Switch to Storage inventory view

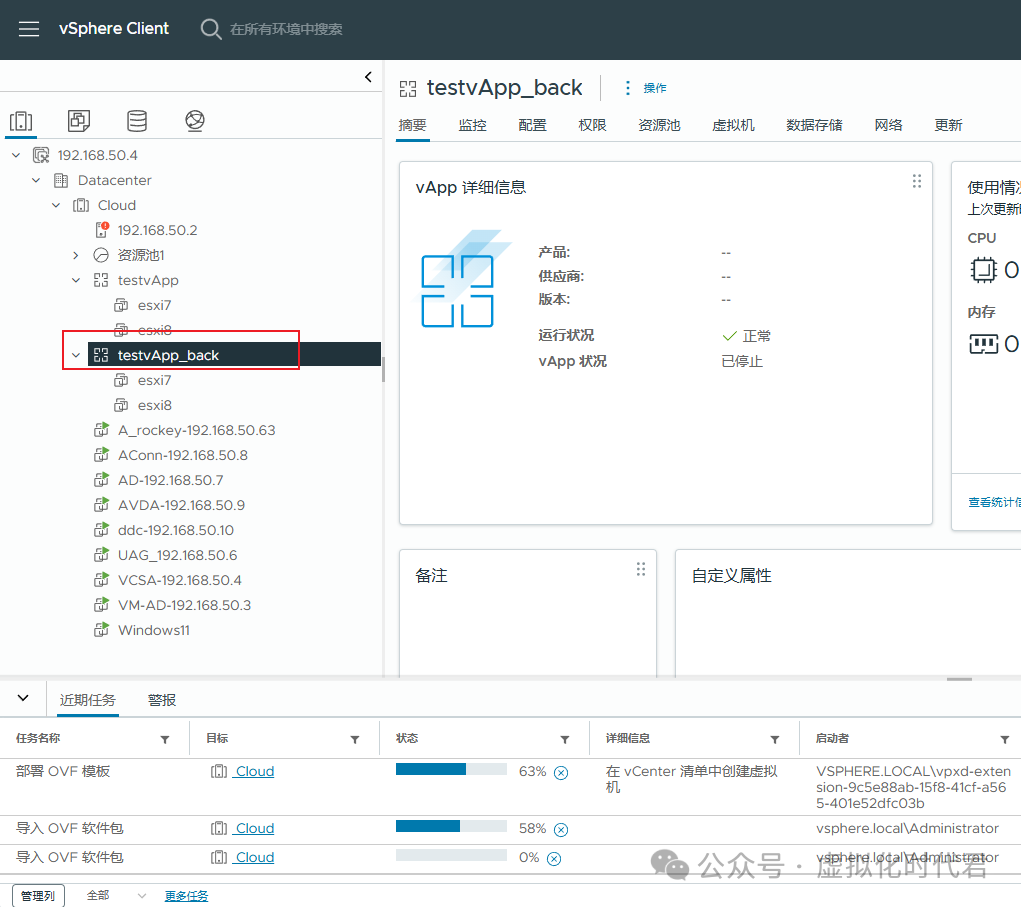(137, 120)
